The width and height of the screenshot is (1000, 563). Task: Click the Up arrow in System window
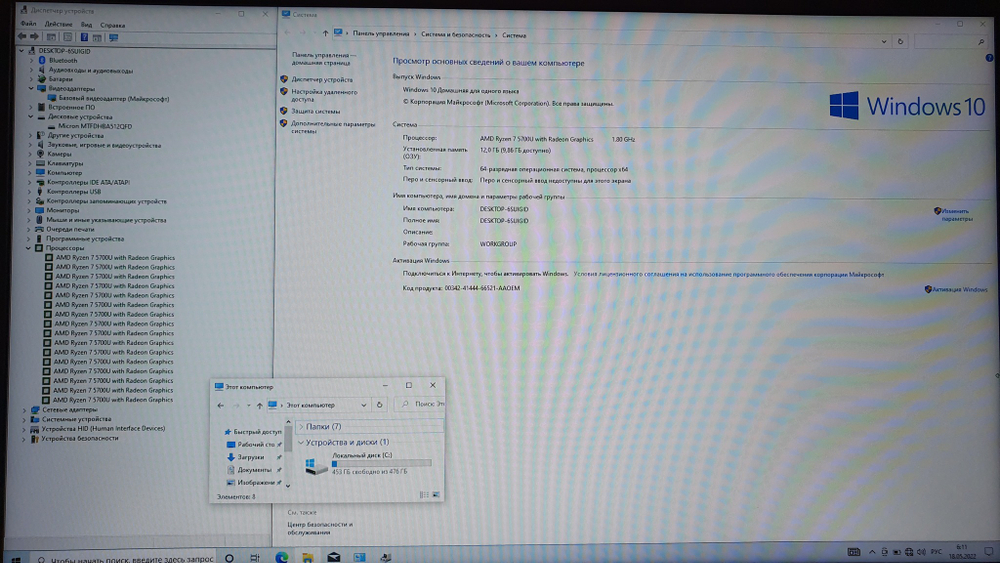(x=325, y=33)
